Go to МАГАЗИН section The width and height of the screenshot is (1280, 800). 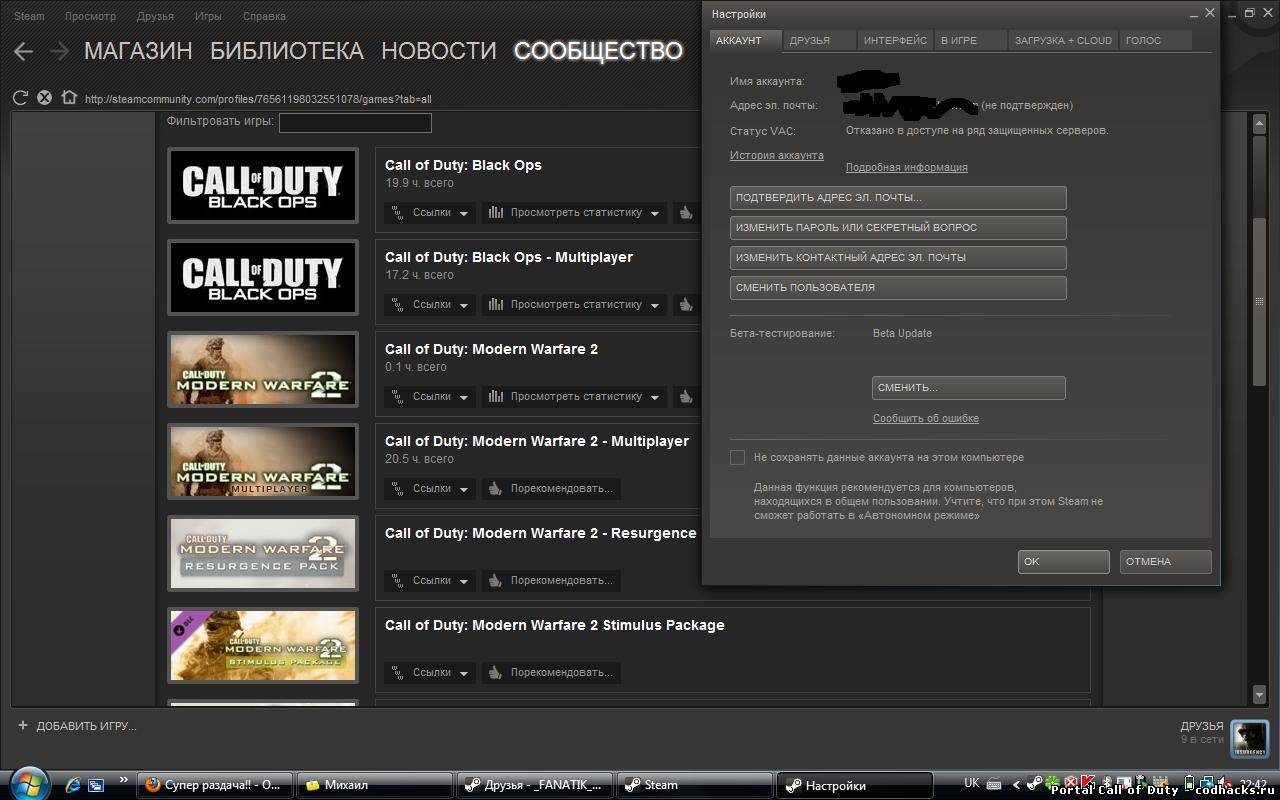tap(138, 51)
